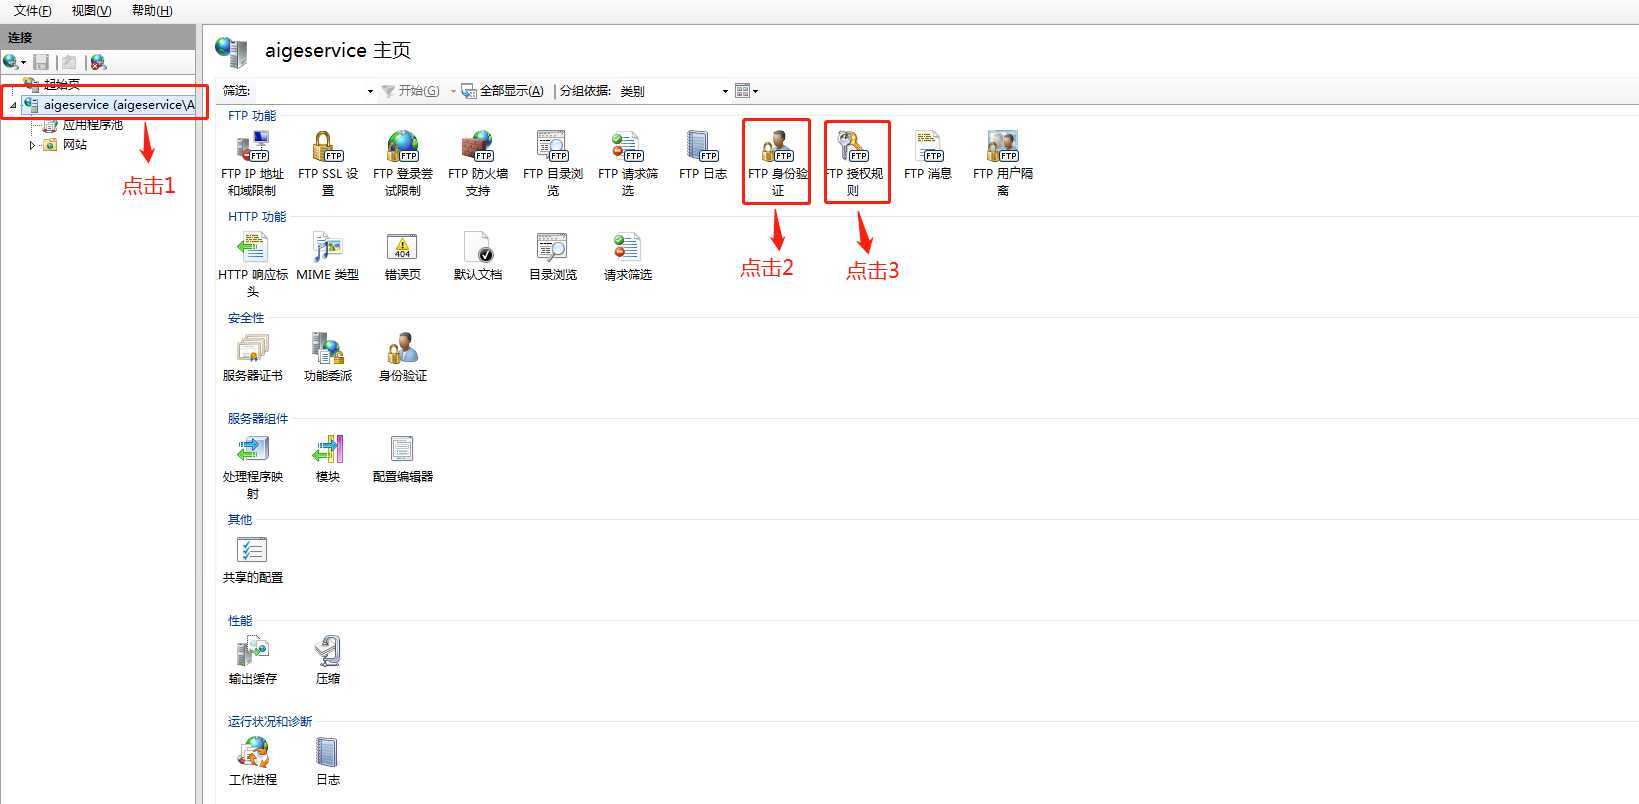Select the 默认文档 icon
This screenshot has height=804, width=1639.
click(477, 257)
